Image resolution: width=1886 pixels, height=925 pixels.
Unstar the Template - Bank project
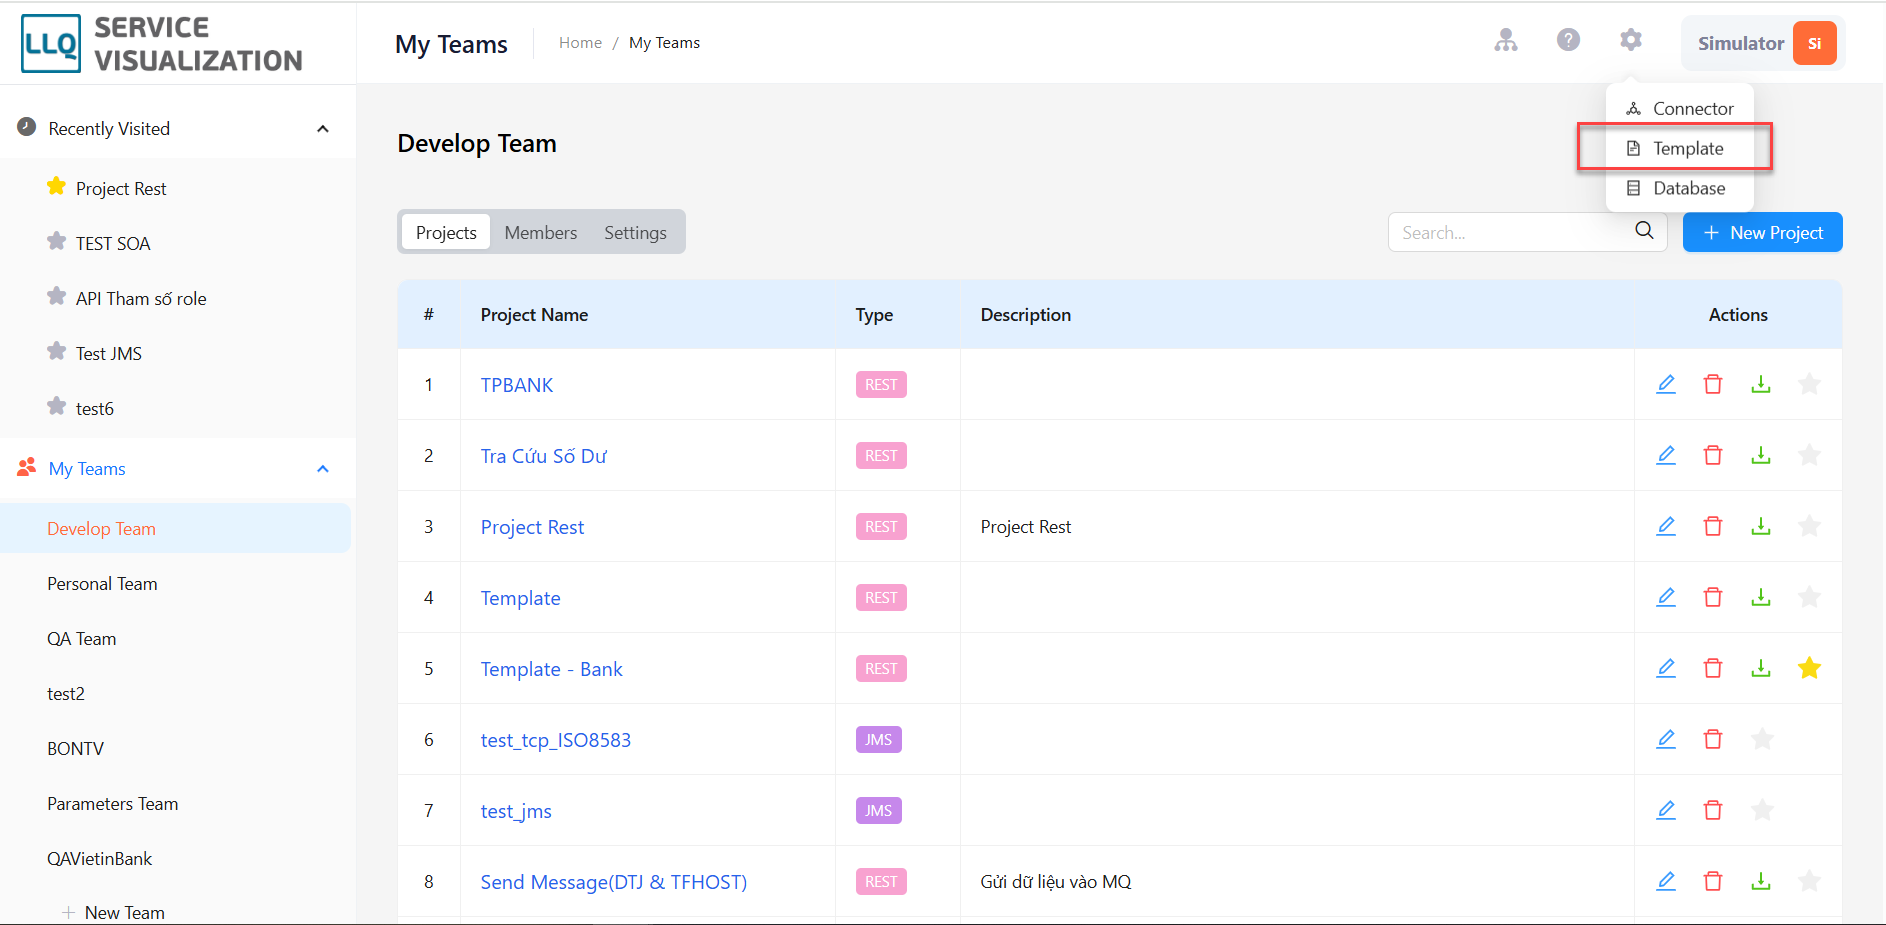pos(1809,668)
